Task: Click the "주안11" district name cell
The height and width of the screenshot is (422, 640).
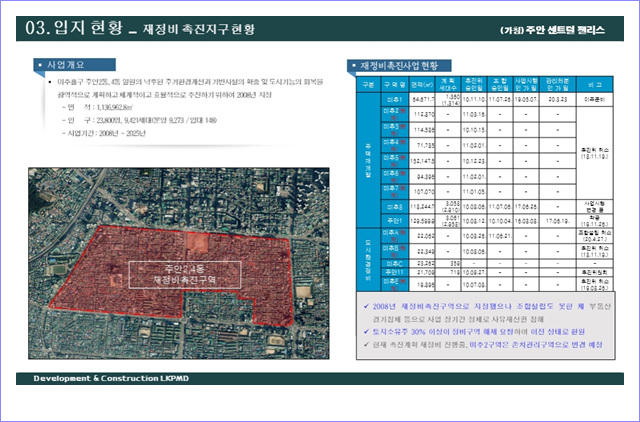Action: [395, 272]
